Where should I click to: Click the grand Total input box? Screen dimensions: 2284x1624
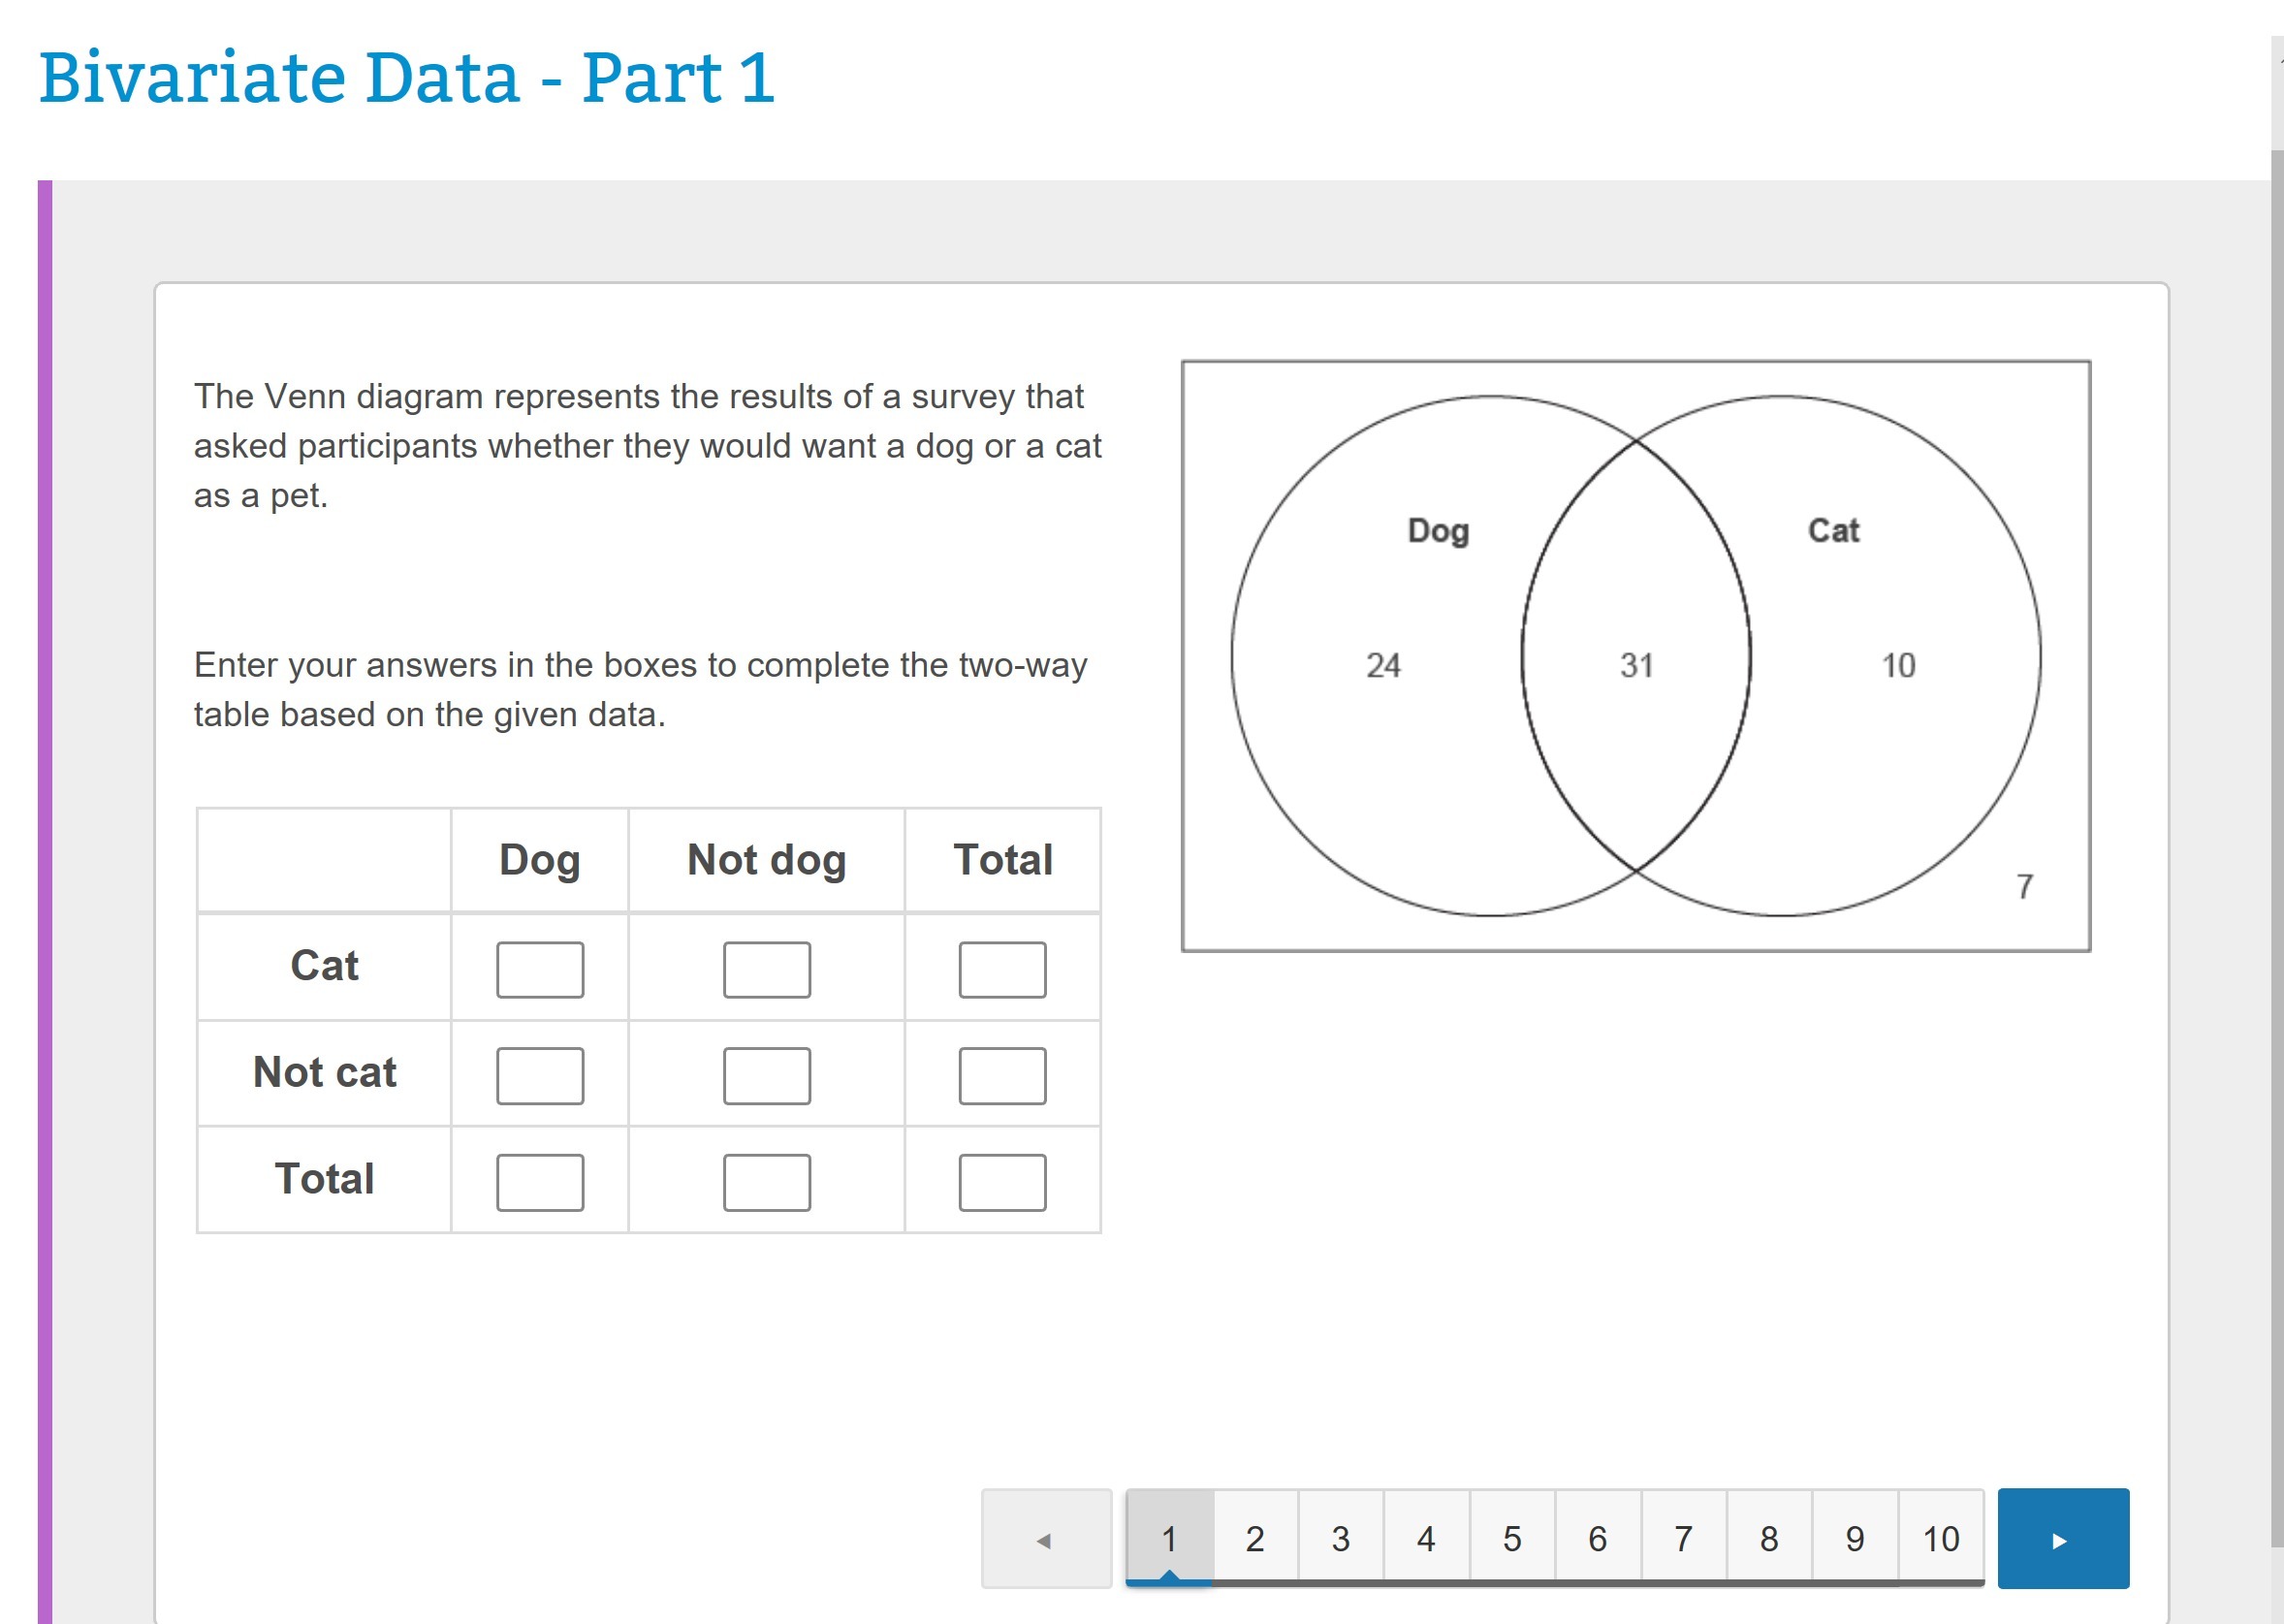point(1002,1182)
